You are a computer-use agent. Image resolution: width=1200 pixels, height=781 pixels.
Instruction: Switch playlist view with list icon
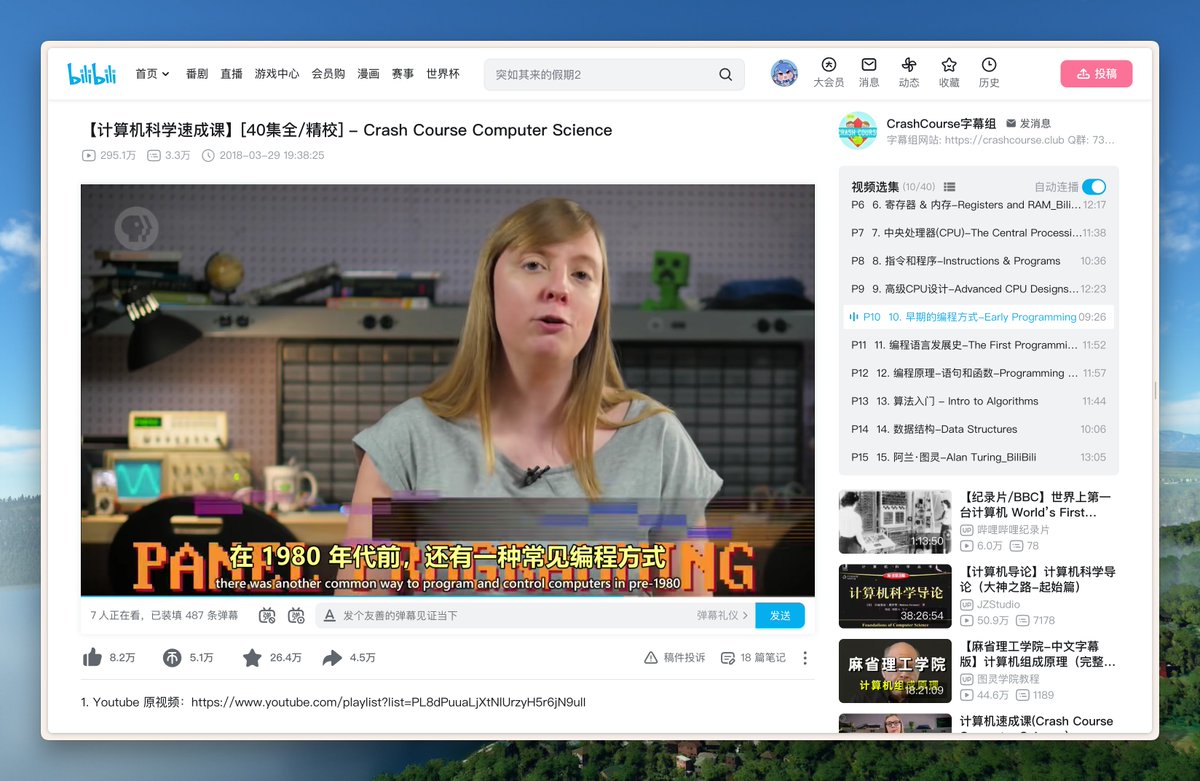tap(949, 187)
